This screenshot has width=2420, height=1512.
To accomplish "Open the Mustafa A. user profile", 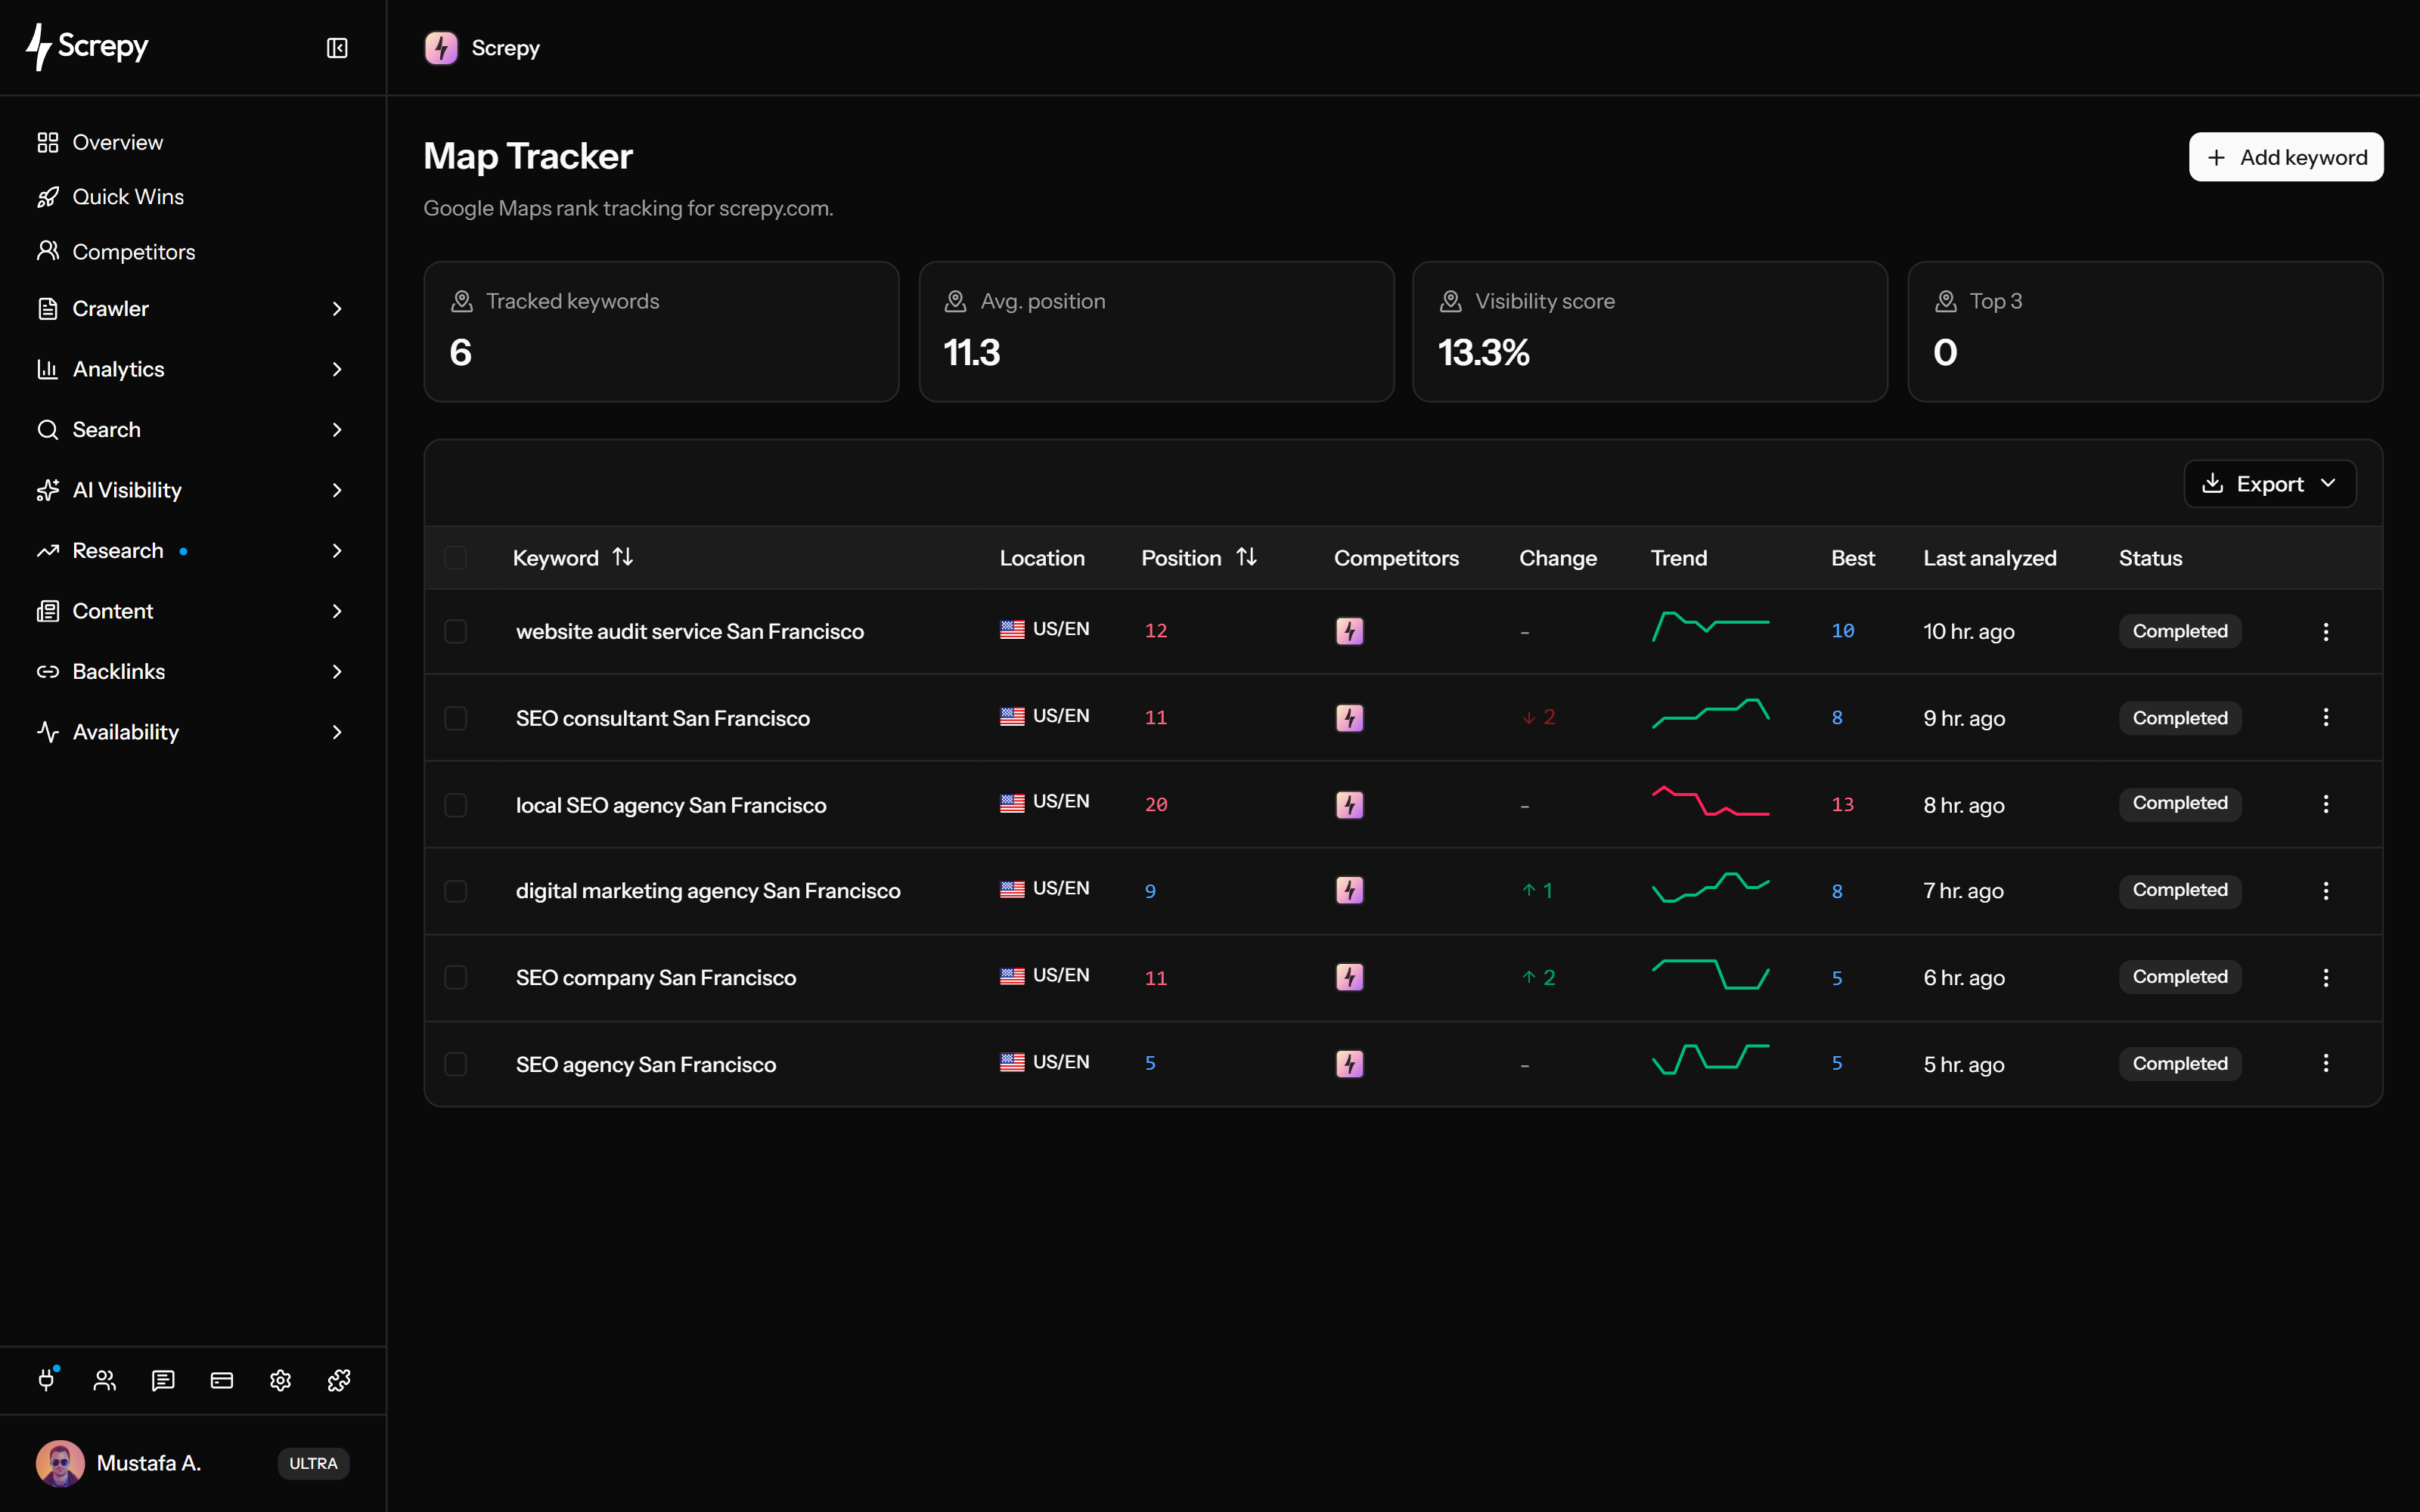I will (x=119, y=1463).
